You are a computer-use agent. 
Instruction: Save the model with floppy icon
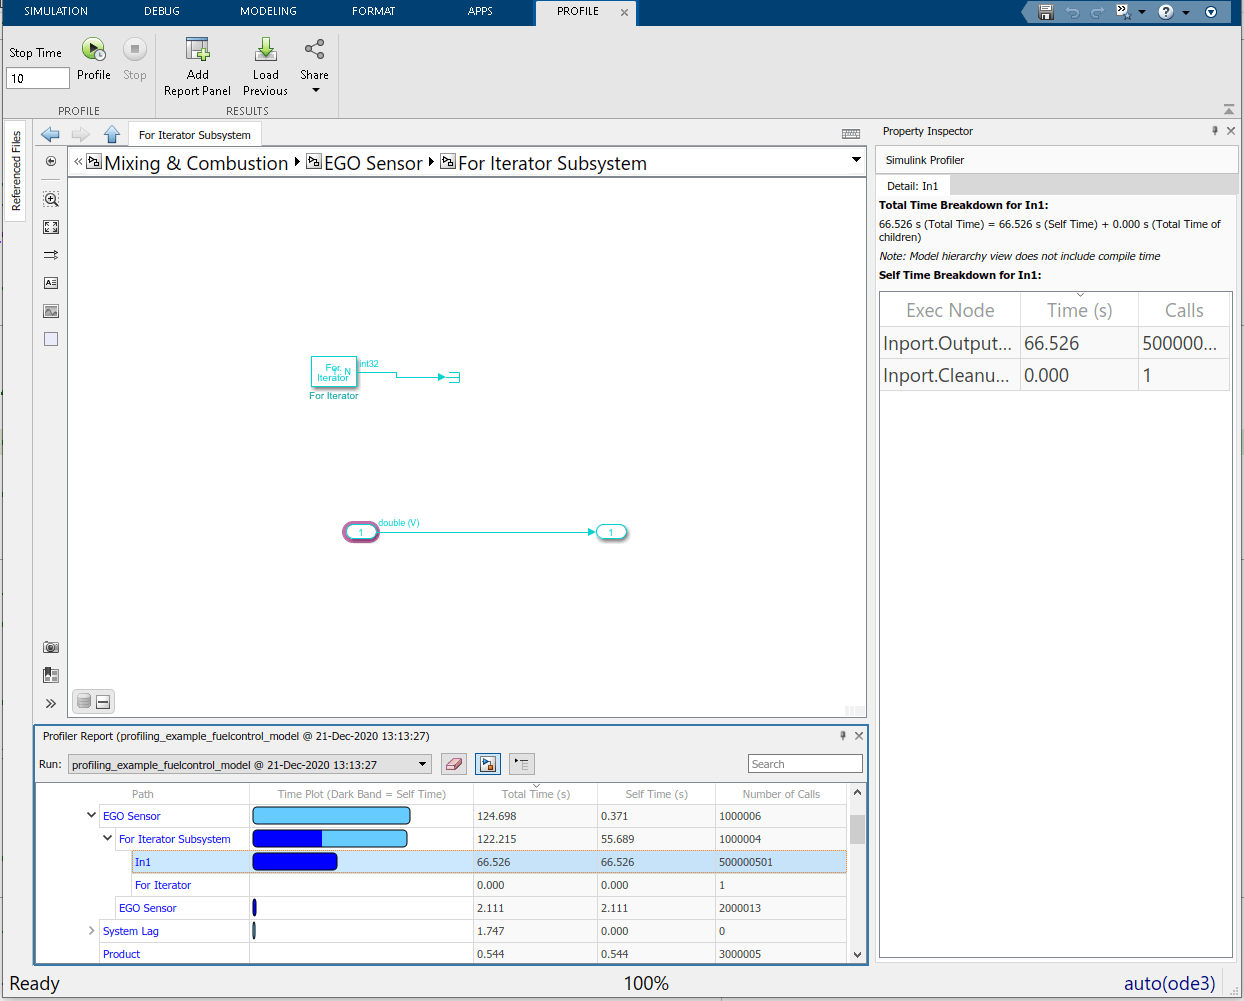1046,12
